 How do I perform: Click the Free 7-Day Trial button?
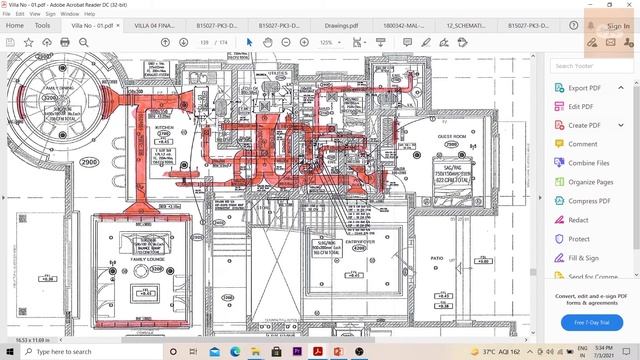pos(592,322)
